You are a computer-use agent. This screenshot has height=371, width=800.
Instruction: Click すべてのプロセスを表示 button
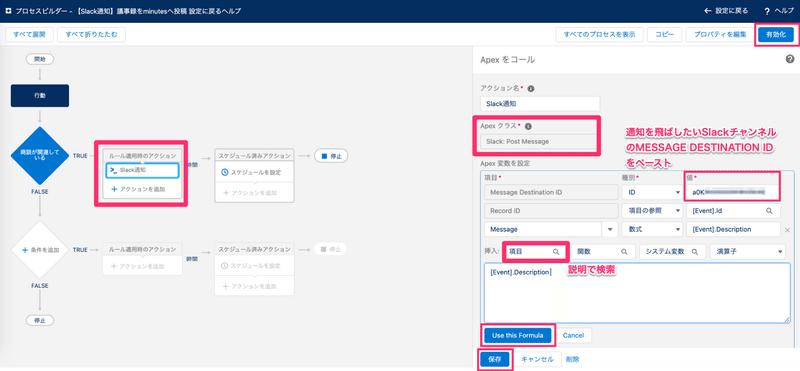pos(599,35)
